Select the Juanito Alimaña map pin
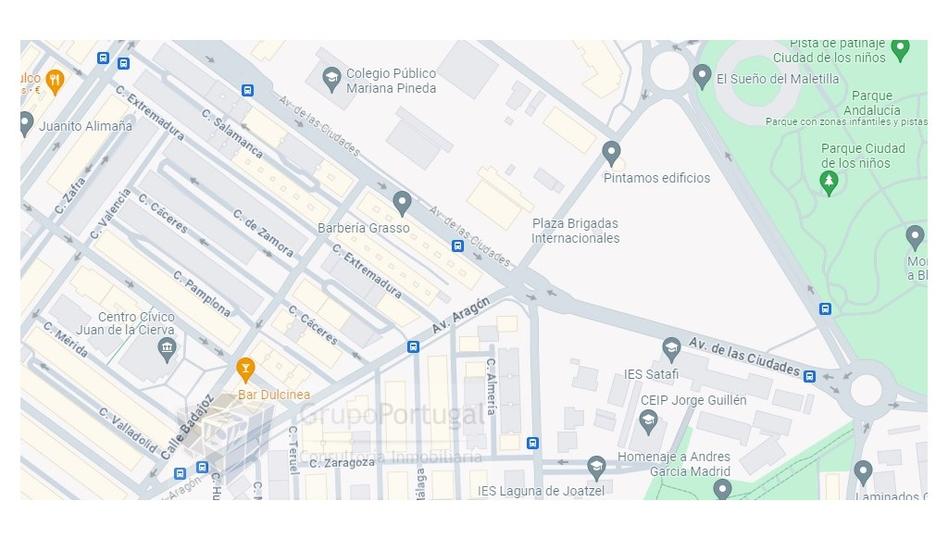Screen dimensions: 948x542 pyautogui.click(x=25, y=124)
